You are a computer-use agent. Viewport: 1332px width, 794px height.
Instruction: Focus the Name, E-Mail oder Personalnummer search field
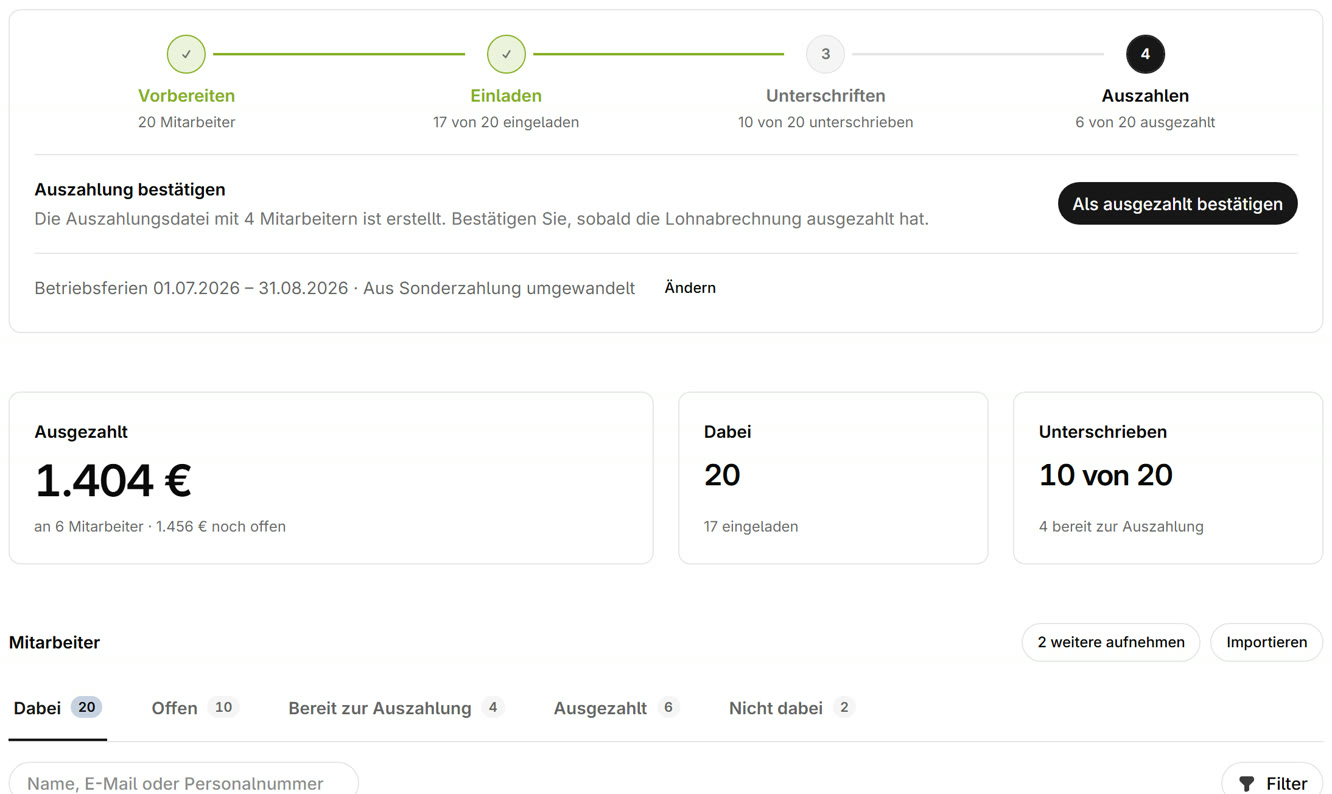(x=184, y=783)
